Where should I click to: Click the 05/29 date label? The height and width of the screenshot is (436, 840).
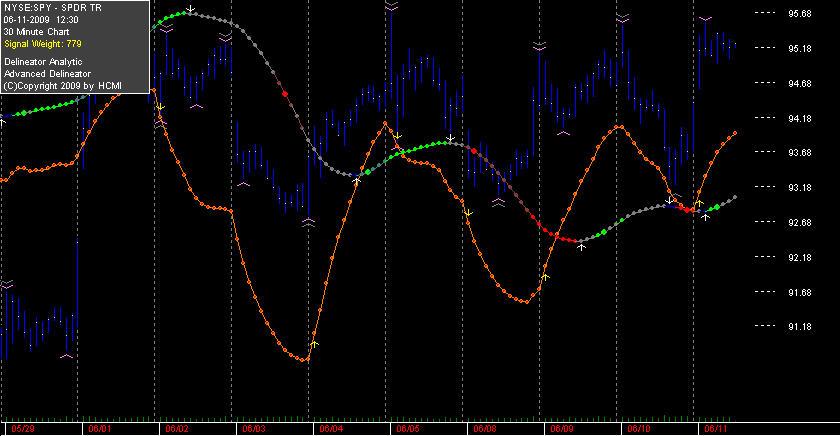[x=22, y=429]
